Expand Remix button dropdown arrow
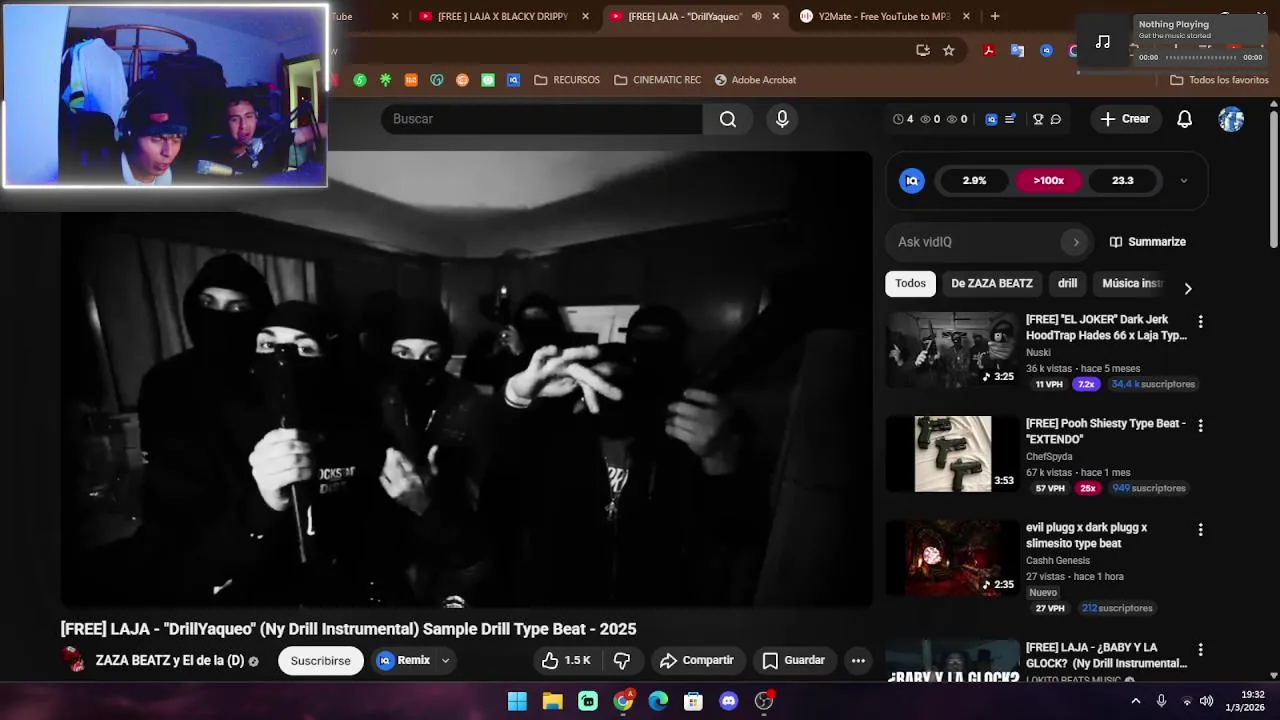This screenshot has height=720, width=1280. (445, 660)
